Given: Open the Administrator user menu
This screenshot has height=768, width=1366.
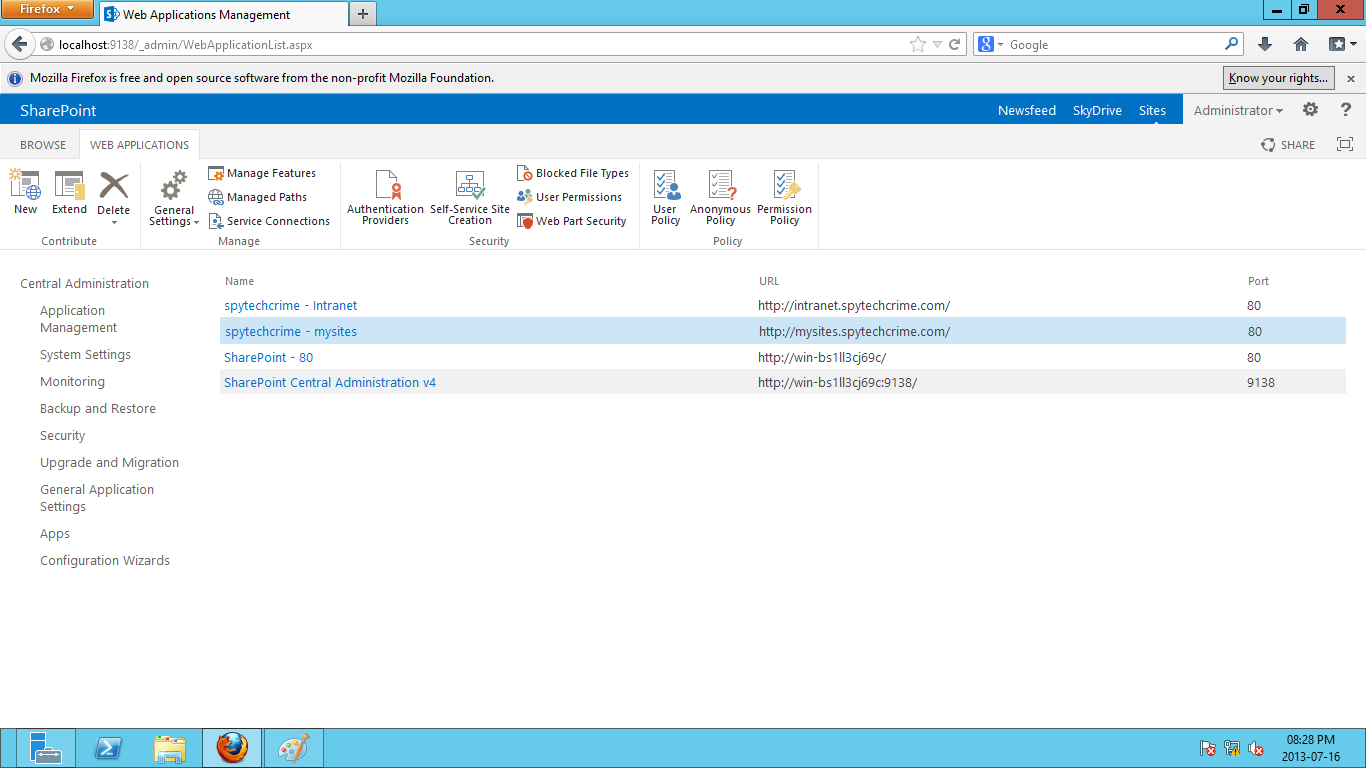Looking at the screenshot, I should point(1238,110).
